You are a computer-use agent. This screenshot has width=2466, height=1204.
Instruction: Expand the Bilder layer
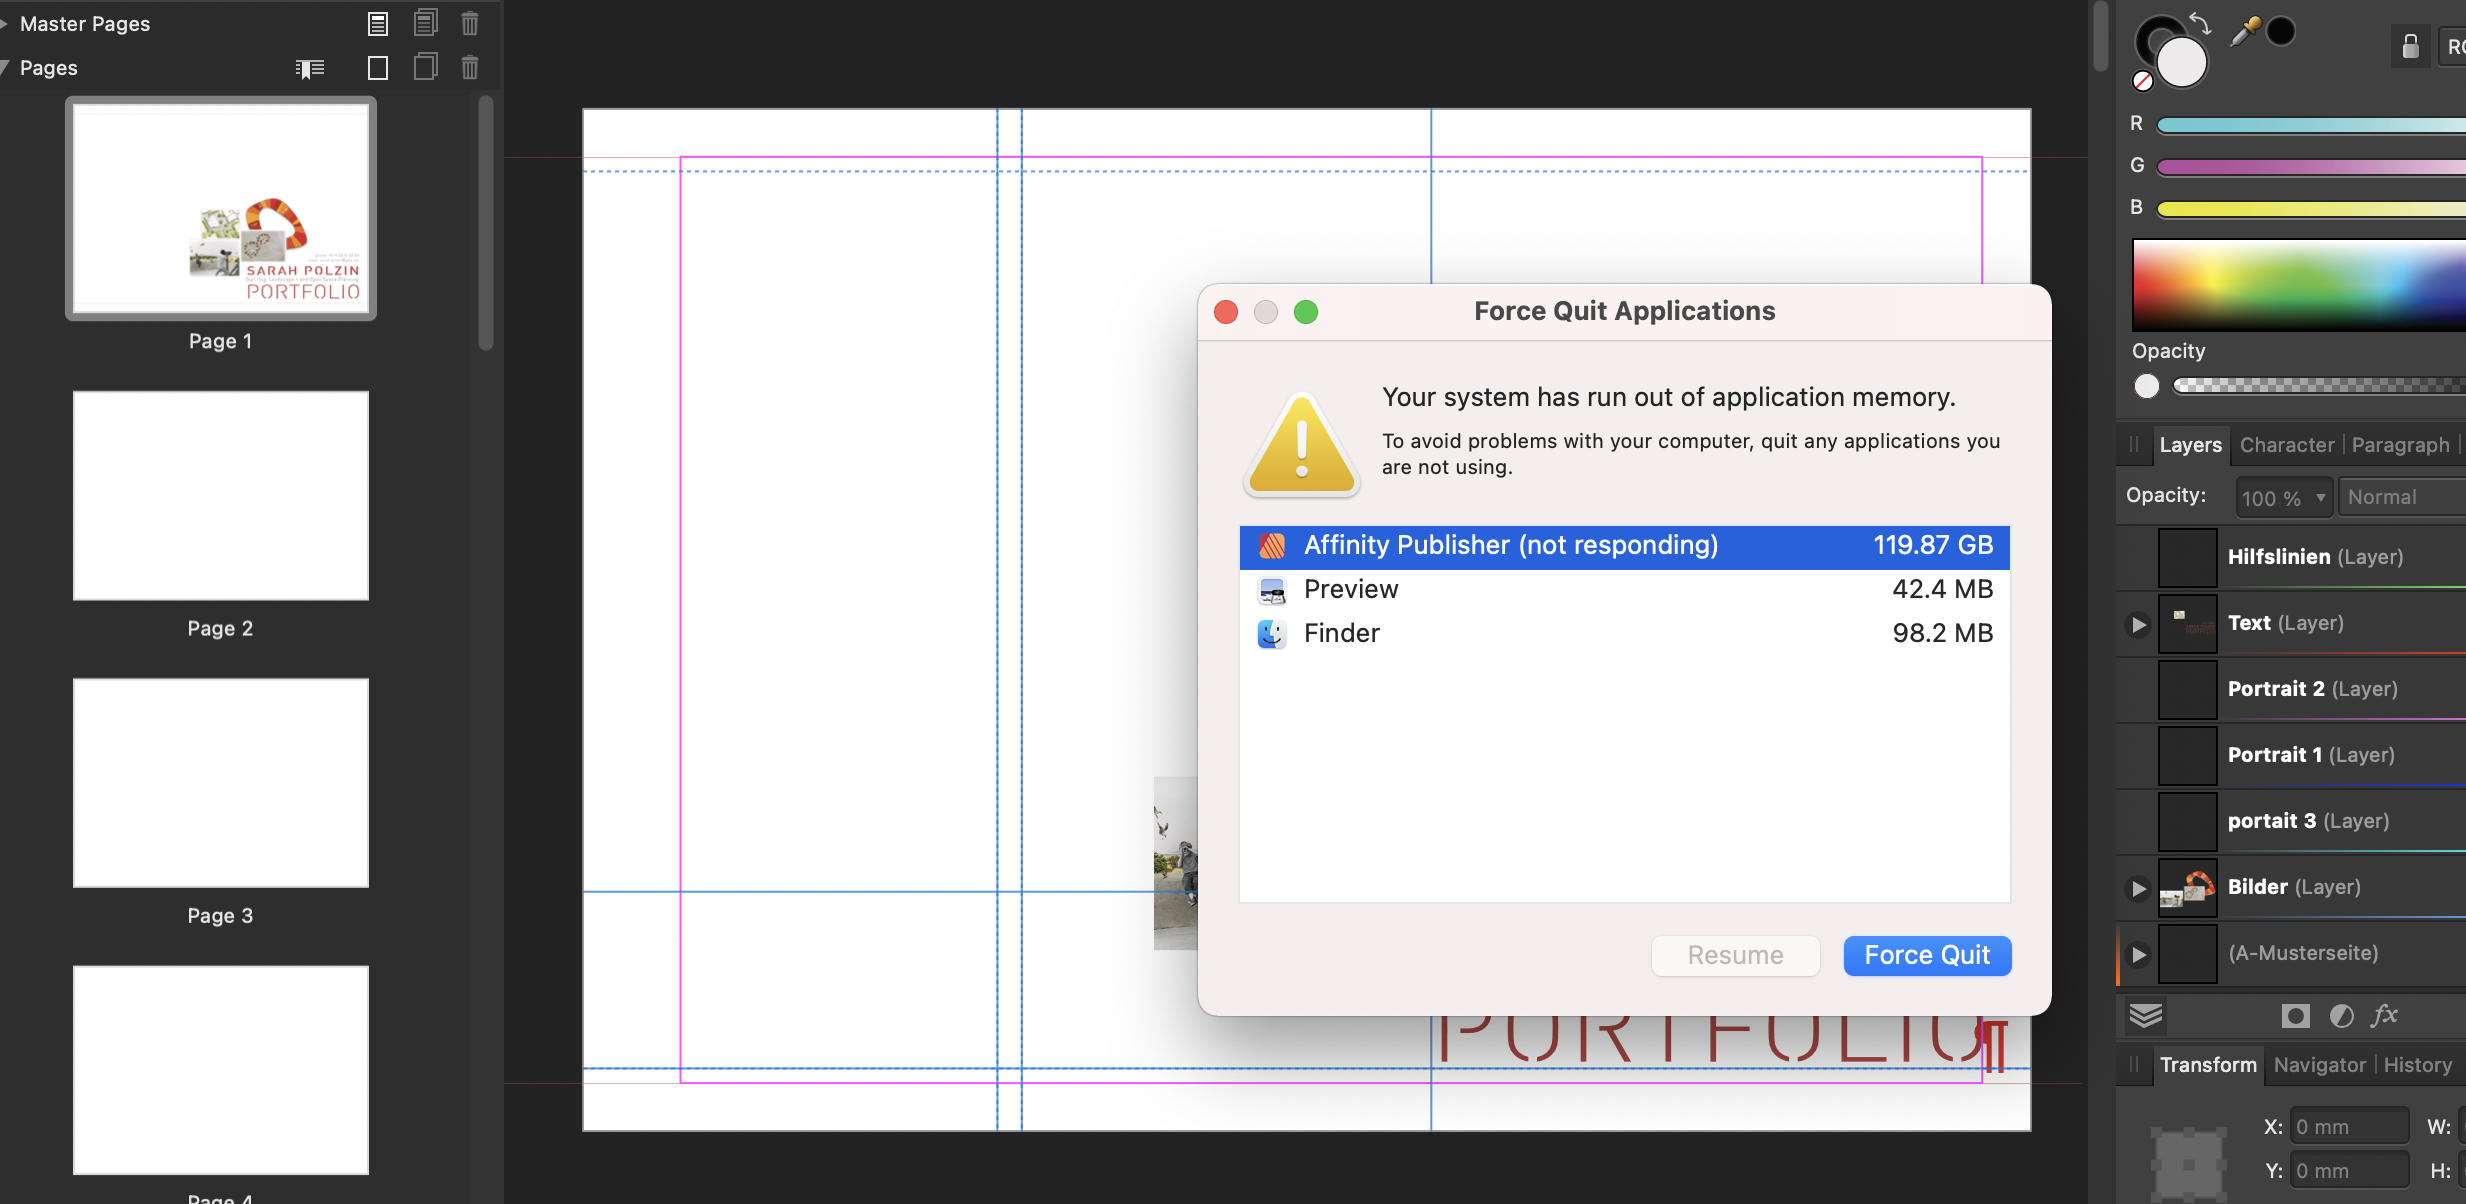pos(2138,889)
